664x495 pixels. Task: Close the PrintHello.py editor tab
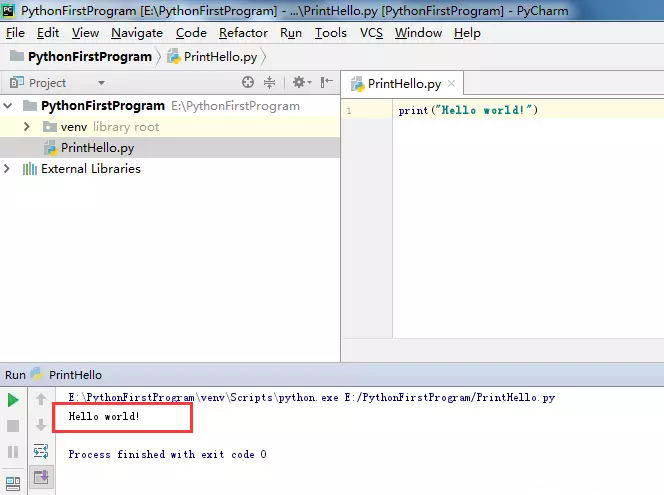pos(451,83)
